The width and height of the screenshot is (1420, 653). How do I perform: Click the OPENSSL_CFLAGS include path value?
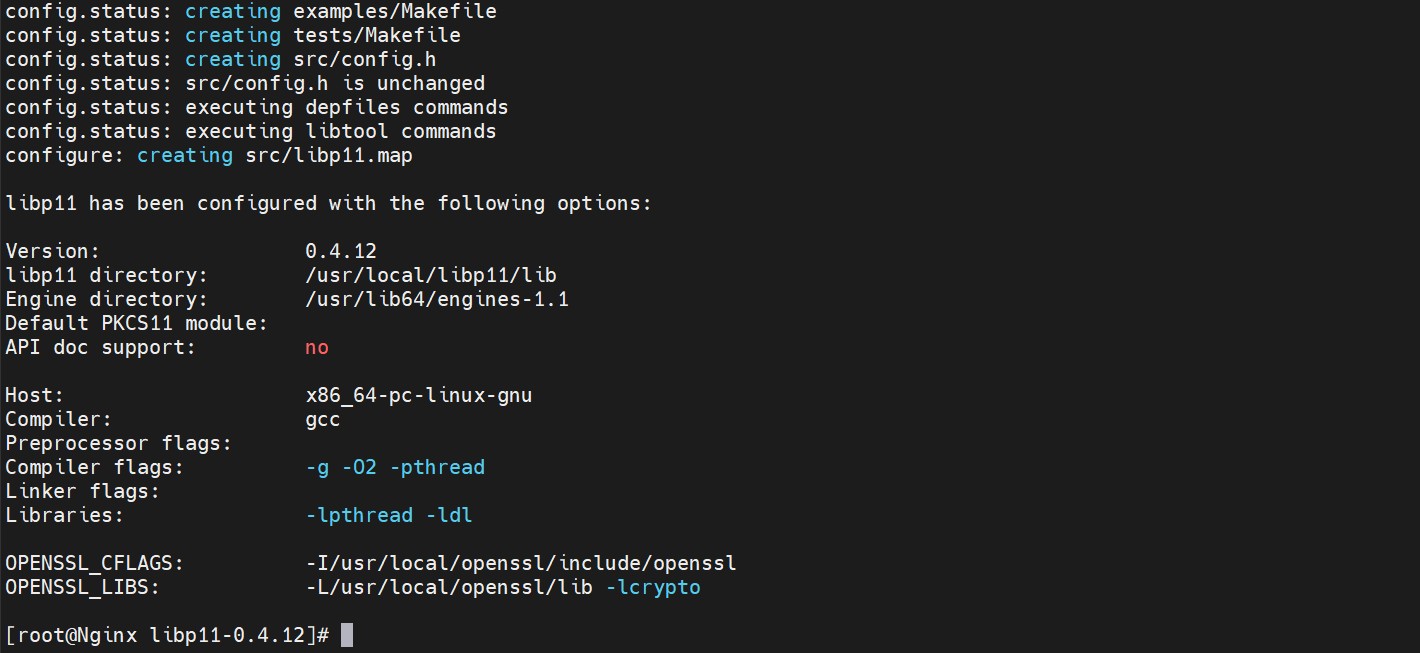click(521, 563)
